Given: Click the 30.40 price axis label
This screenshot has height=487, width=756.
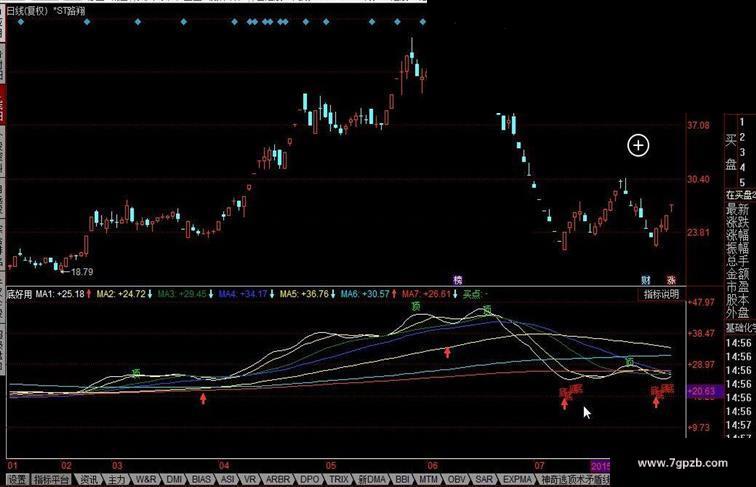Looking at the screenshot, I should (698, 179).
